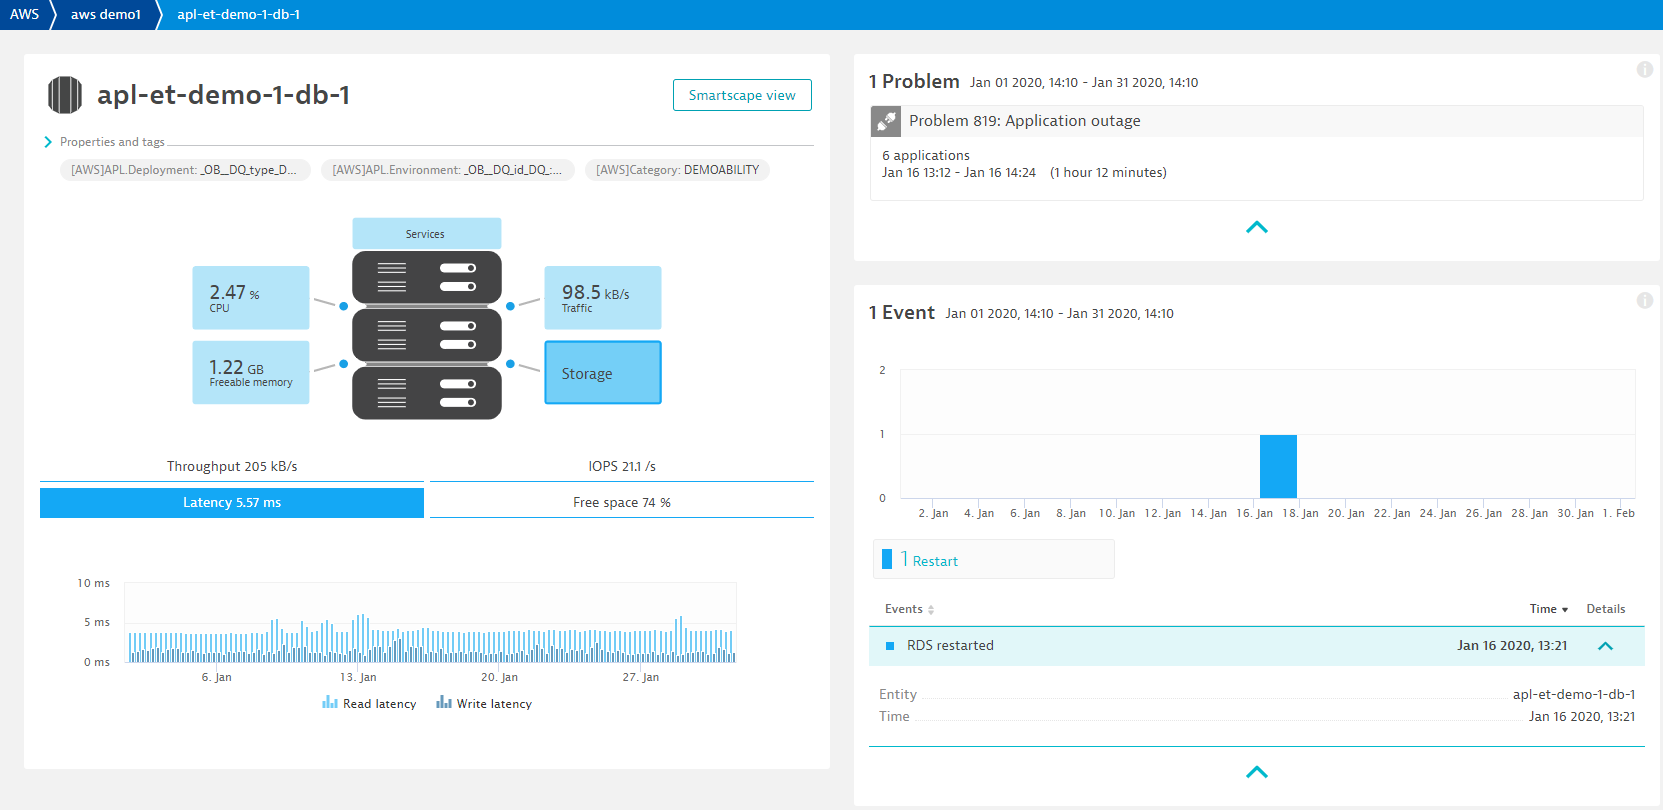The height and width of the screenshot is (810, 1663).
Task: Click the 1 Problem heading
Action: (914, 82)
